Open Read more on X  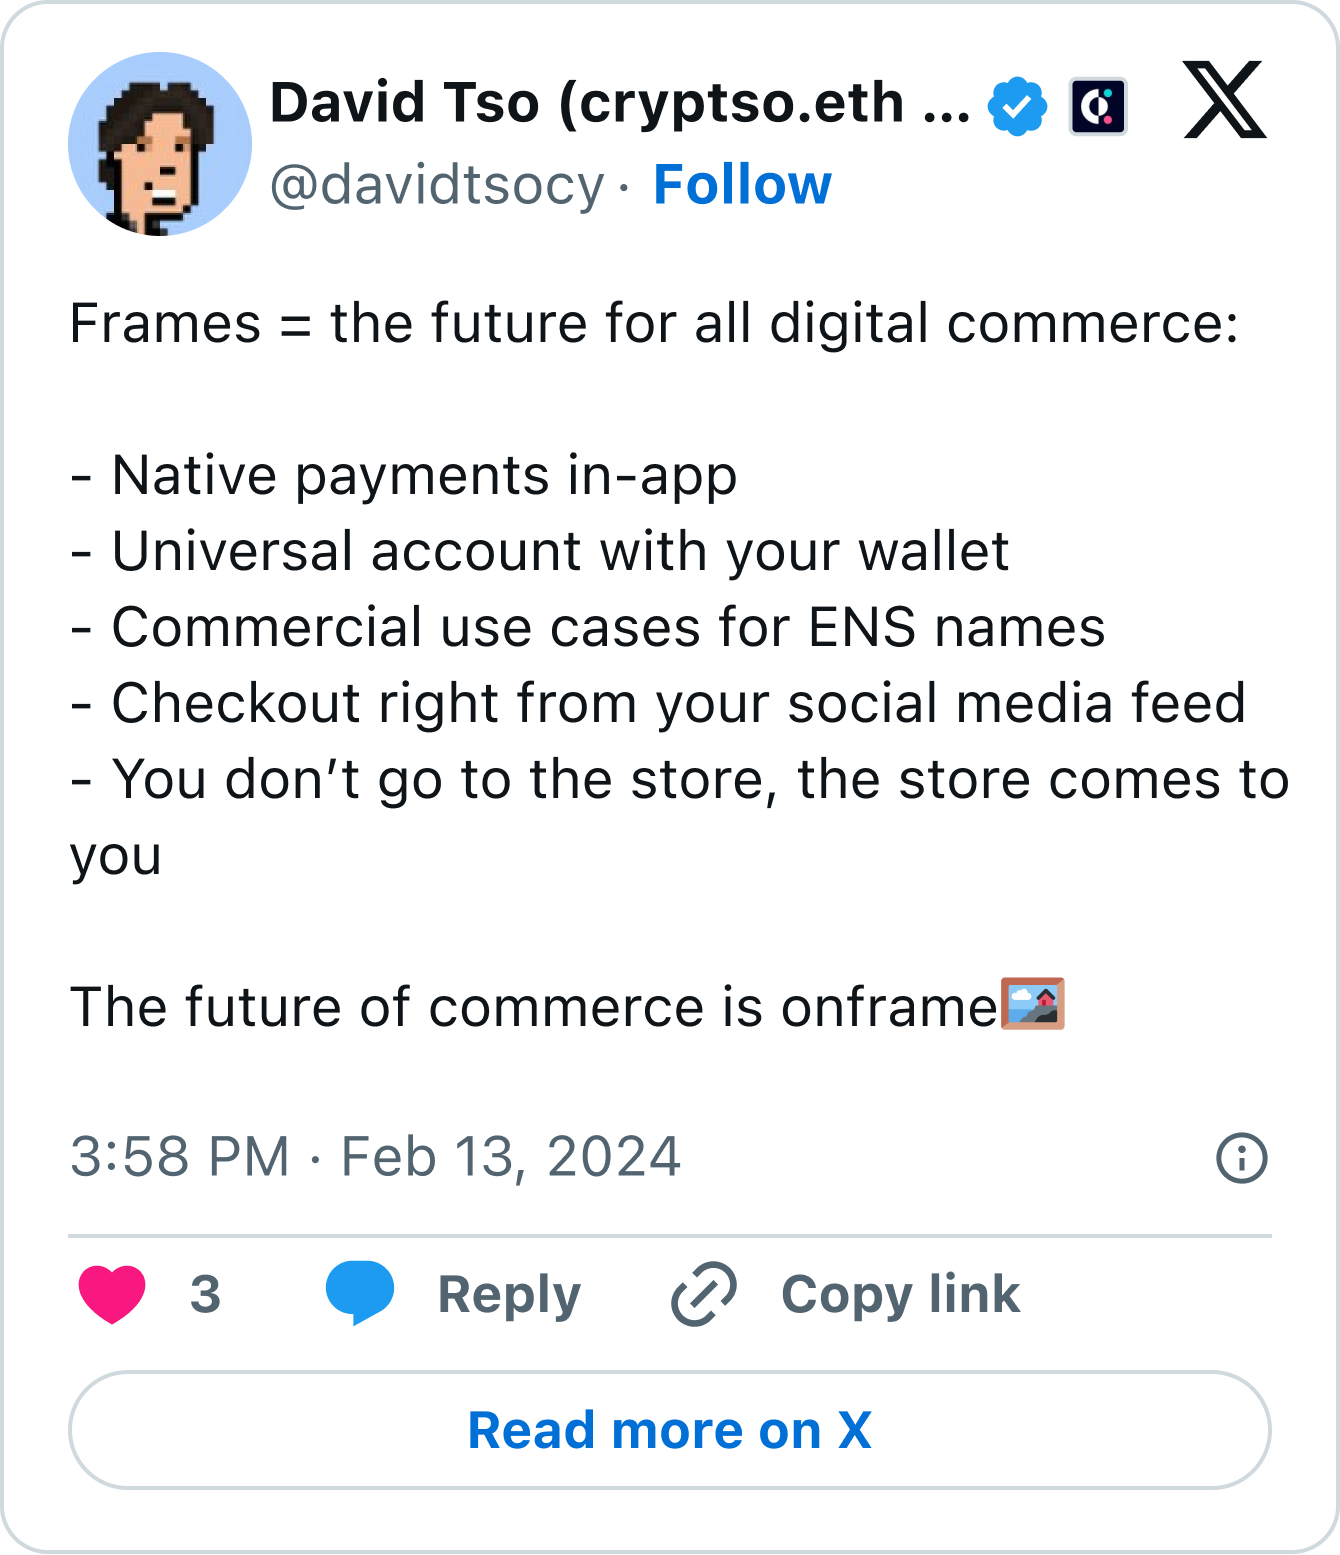670,1430
